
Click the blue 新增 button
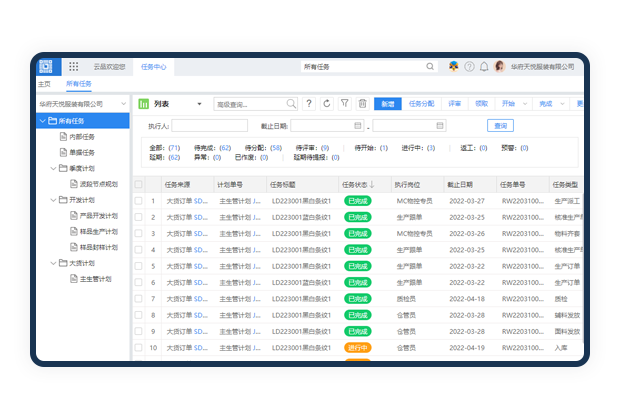387,103
